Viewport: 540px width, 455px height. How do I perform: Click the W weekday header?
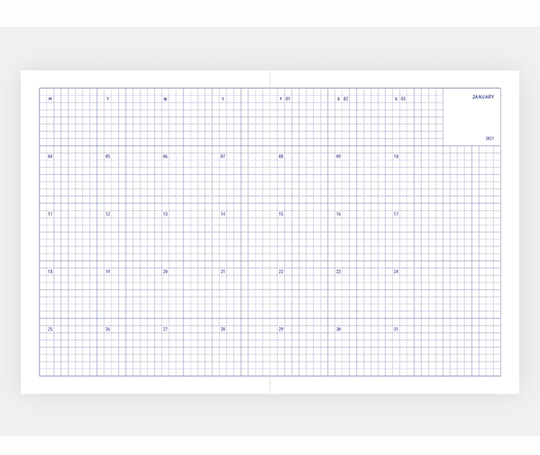pyautogui.click(x=165, y=99)
